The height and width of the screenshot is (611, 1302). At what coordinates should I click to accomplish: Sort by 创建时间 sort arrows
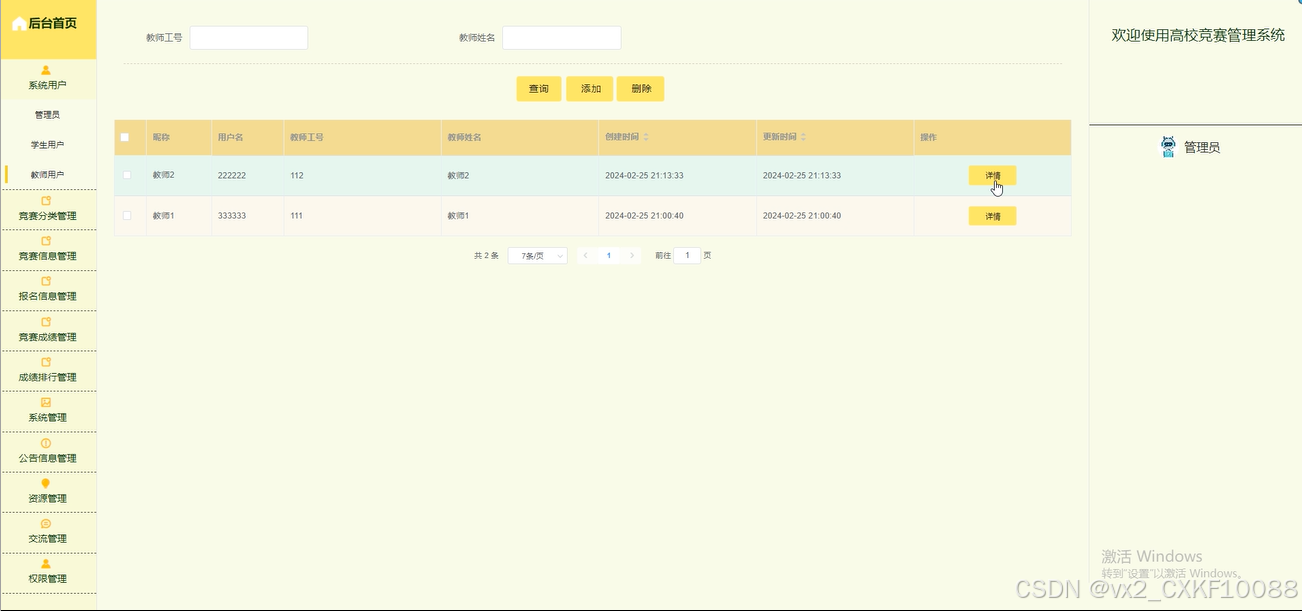646,137
